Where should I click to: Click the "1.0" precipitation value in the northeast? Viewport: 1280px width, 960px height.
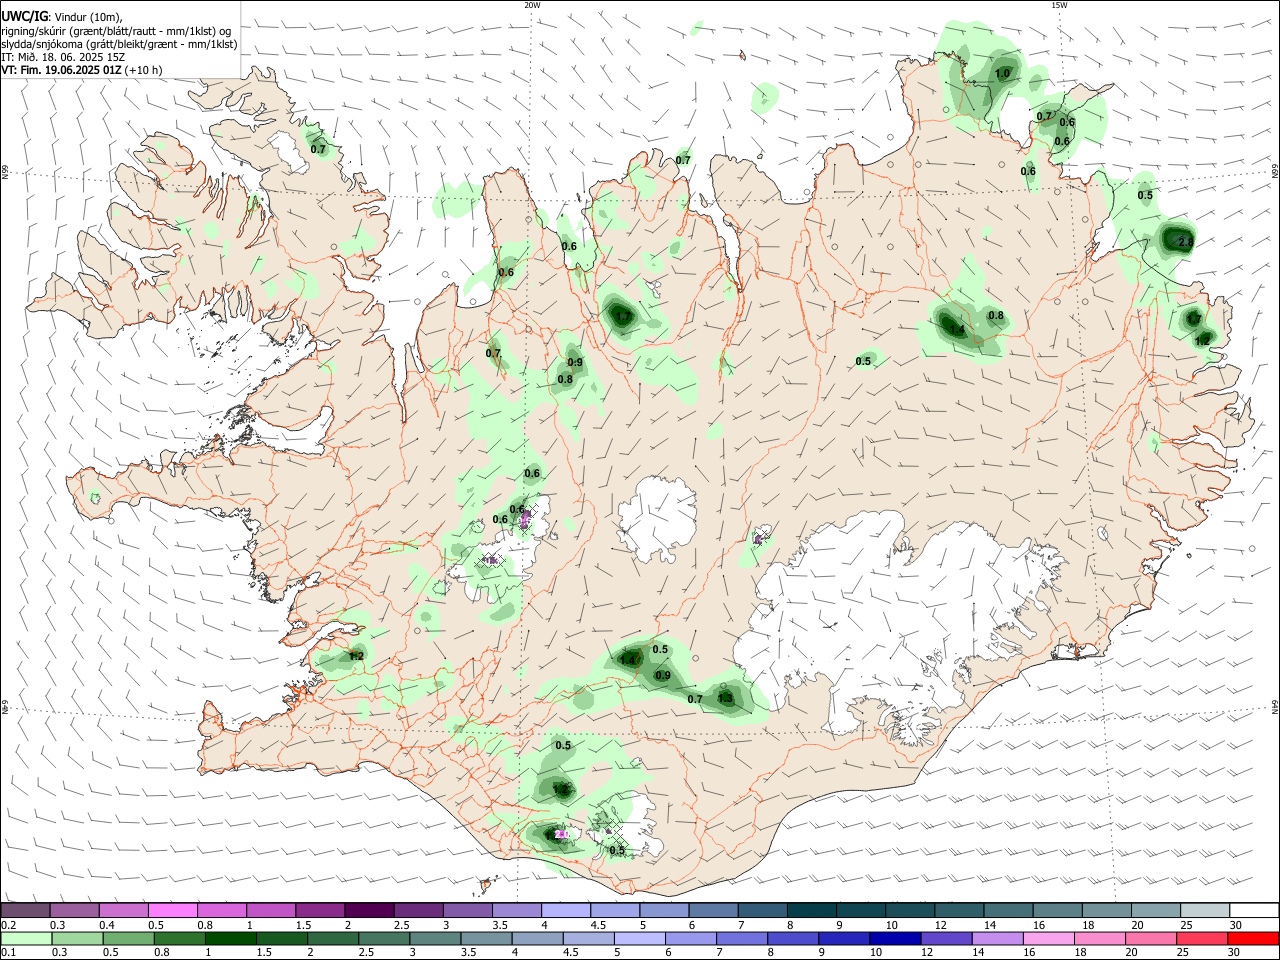[1002, 74]
